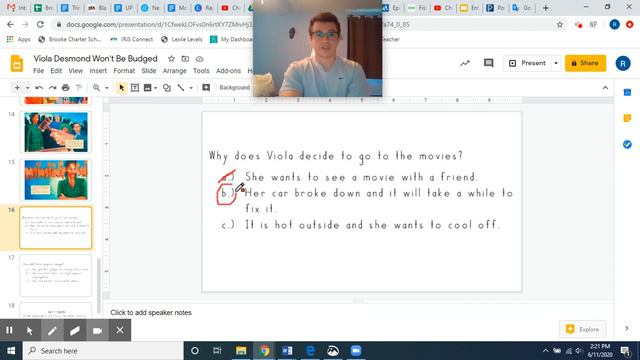Open the zoom tool
The width and height of the screenshot is (640, 360).
pos(96,88)
